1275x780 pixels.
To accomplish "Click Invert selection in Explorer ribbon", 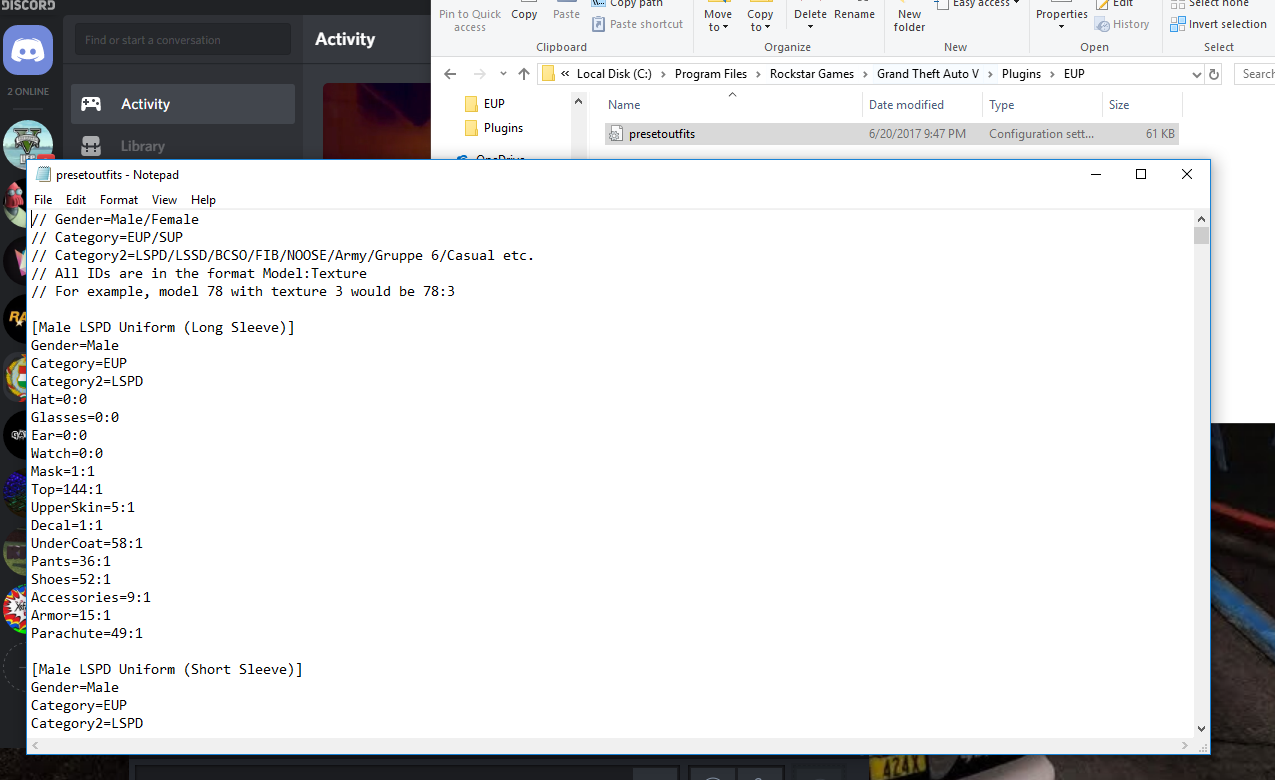I will tap(1218, 24).
